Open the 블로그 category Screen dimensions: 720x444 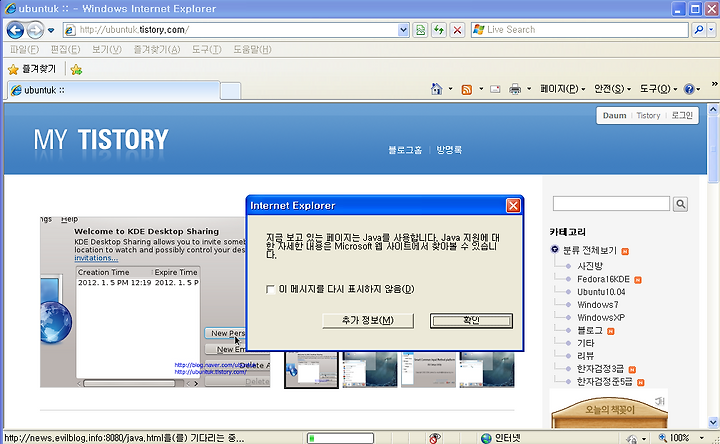(590, 330)
